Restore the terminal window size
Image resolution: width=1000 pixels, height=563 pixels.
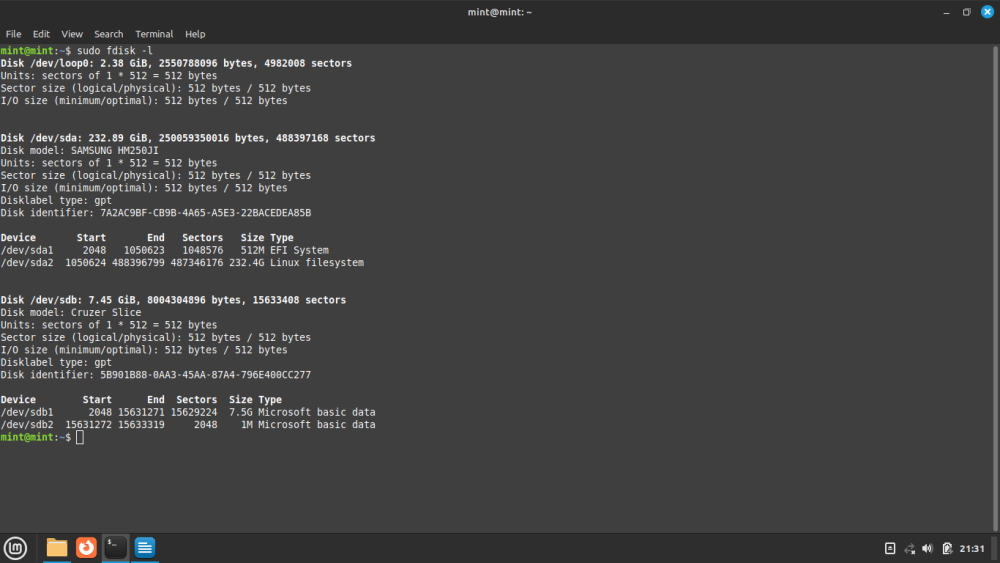tap(966, 12)
